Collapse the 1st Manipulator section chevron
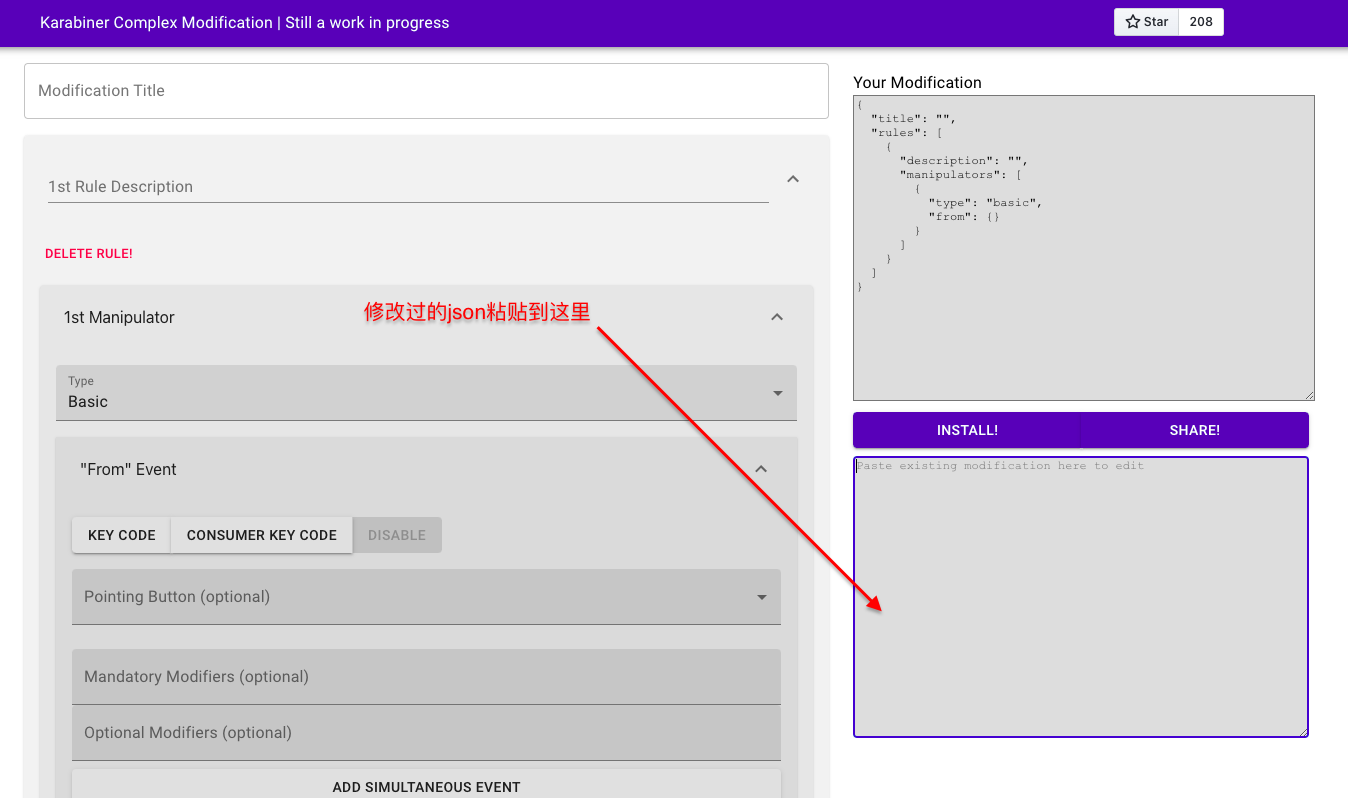Viewport: 1348px width, 798px height. pos(777,317)
